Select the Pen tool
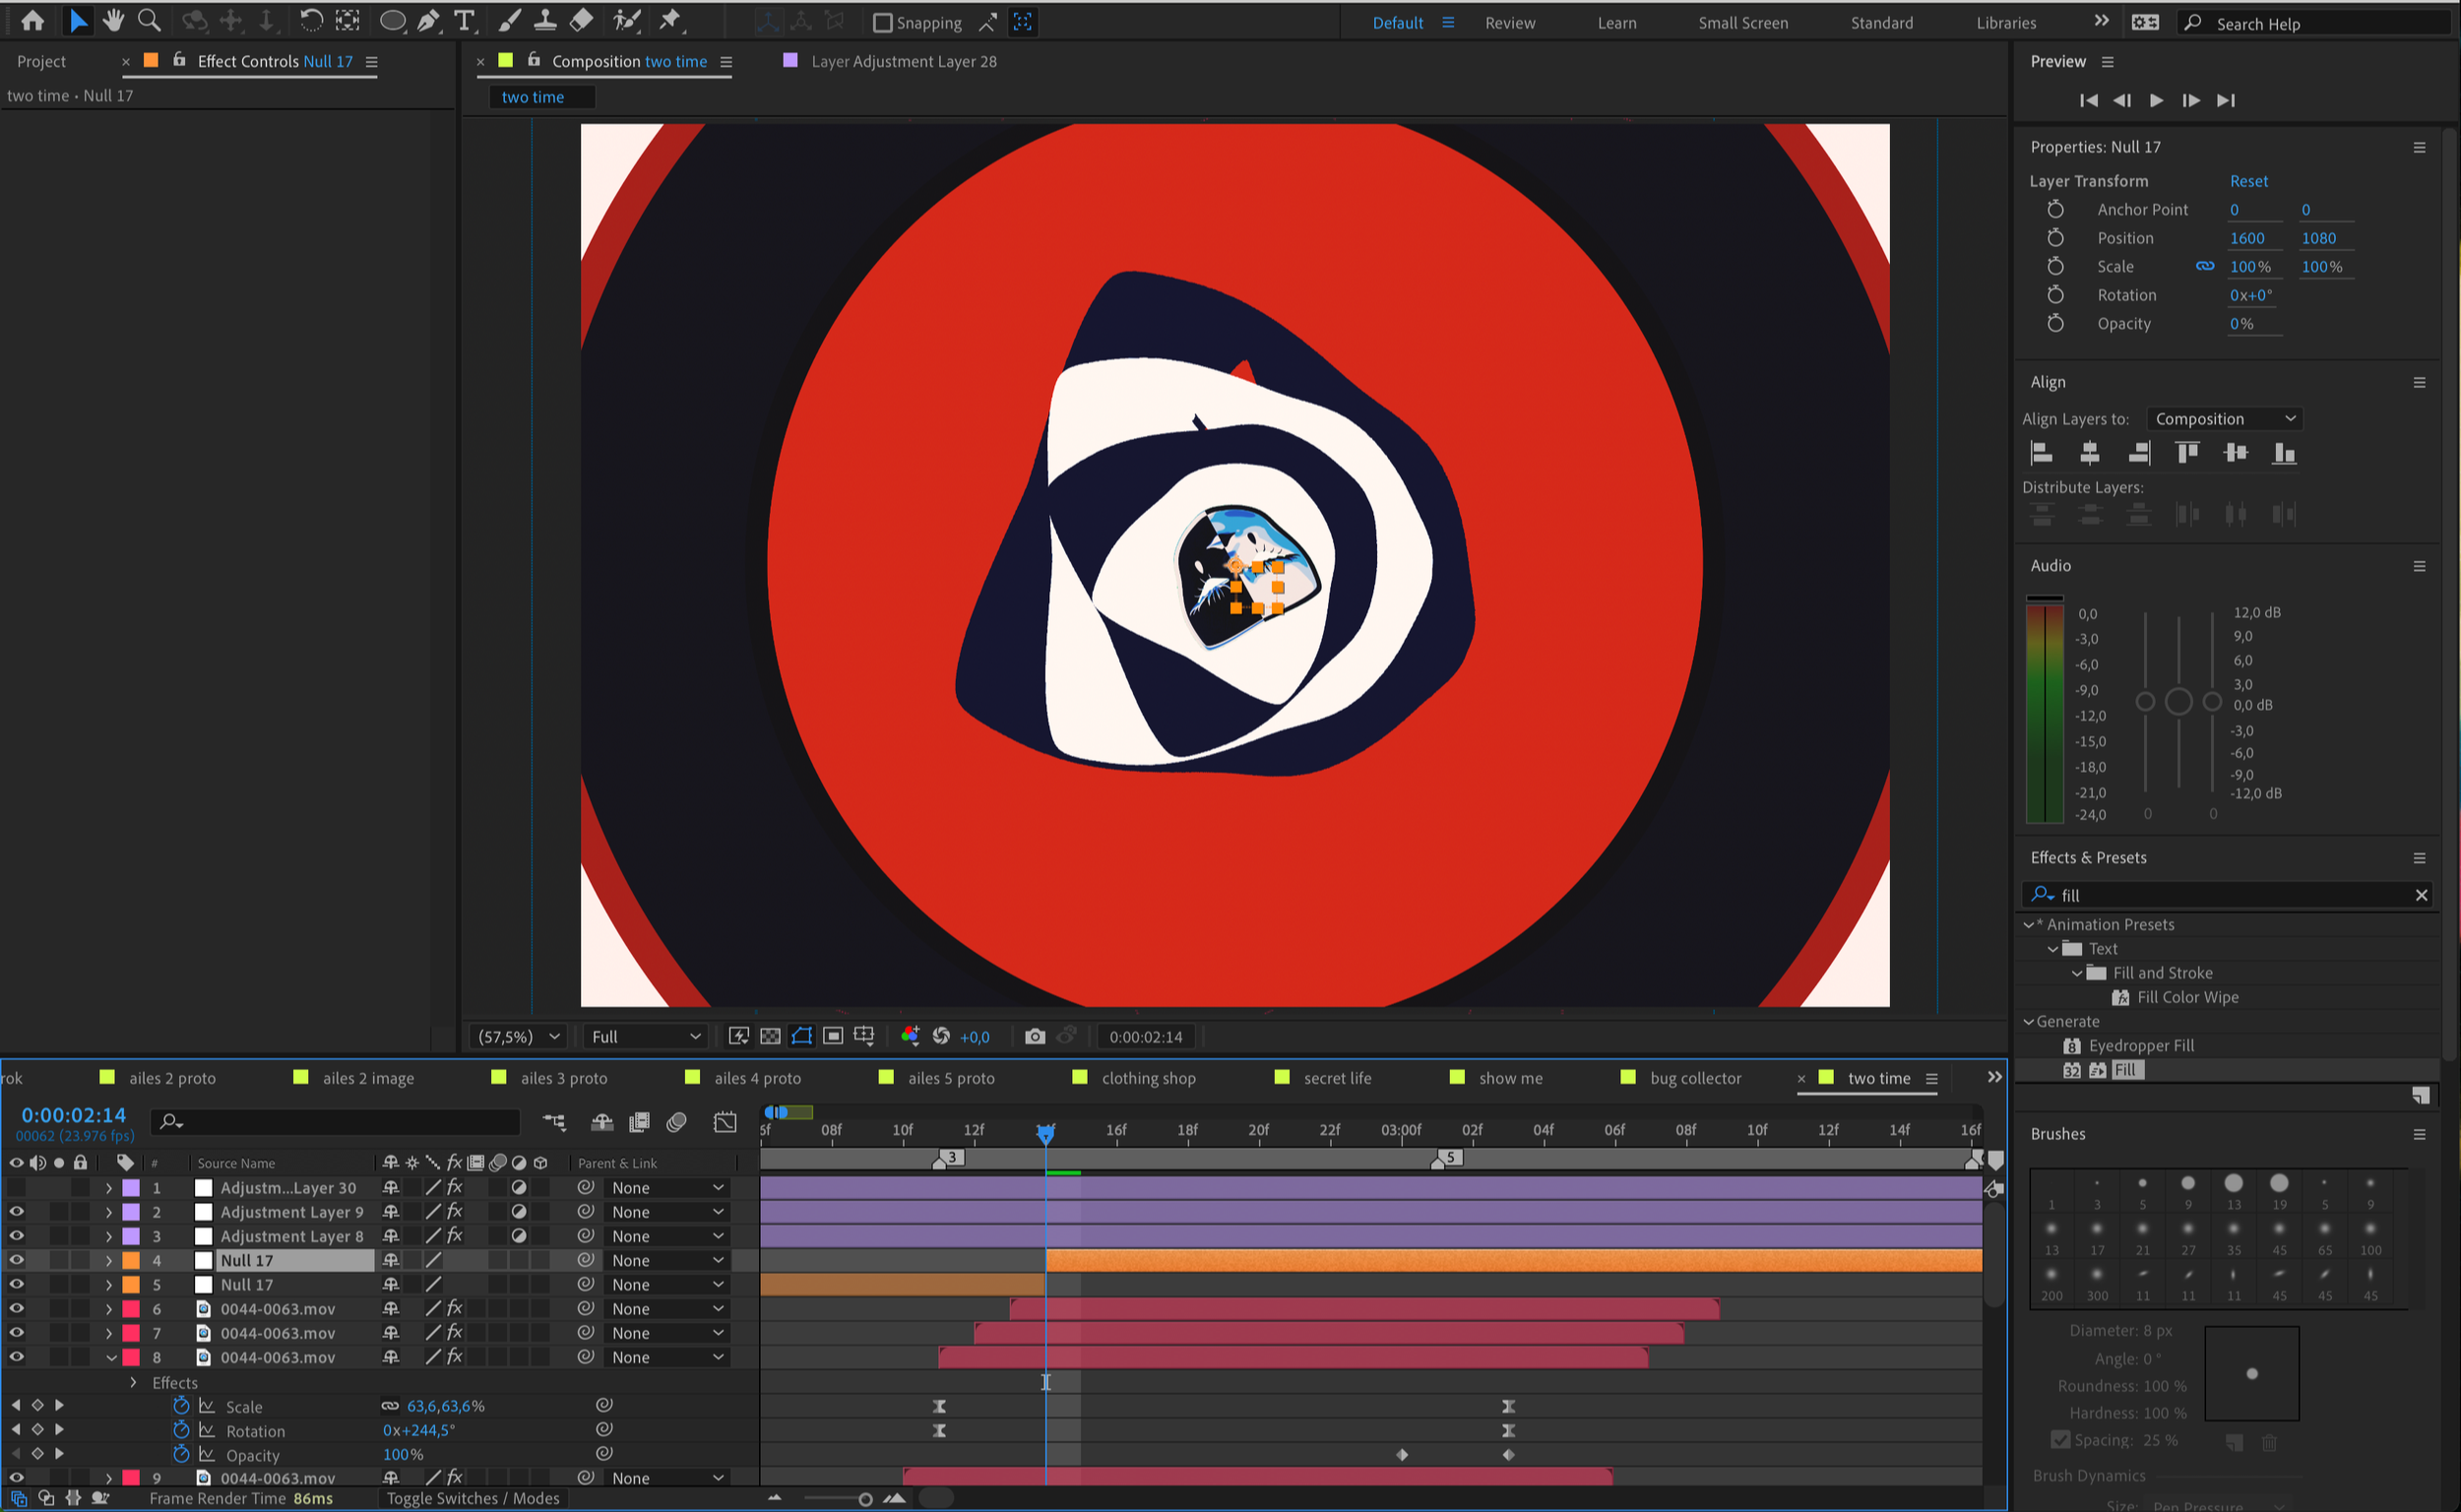Viewport: 2461px width, 1512px height. click(x=428, y=20)
